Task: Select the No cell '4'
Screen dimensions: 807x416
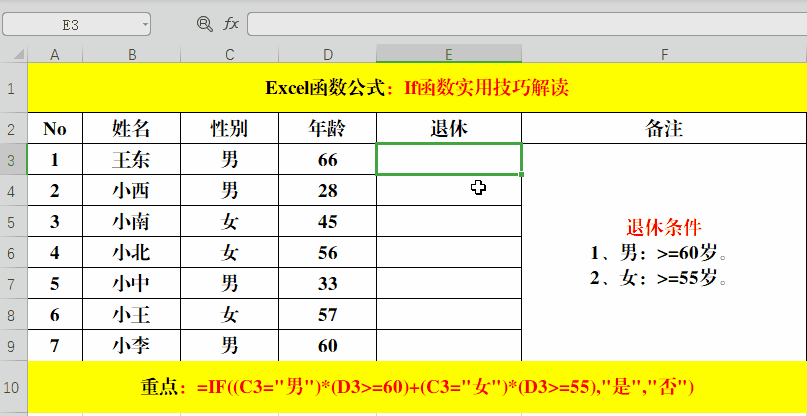Action: 55,252
